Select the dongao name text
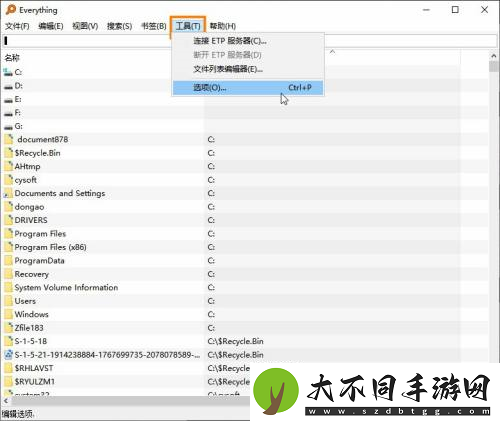 click(29, 207)
